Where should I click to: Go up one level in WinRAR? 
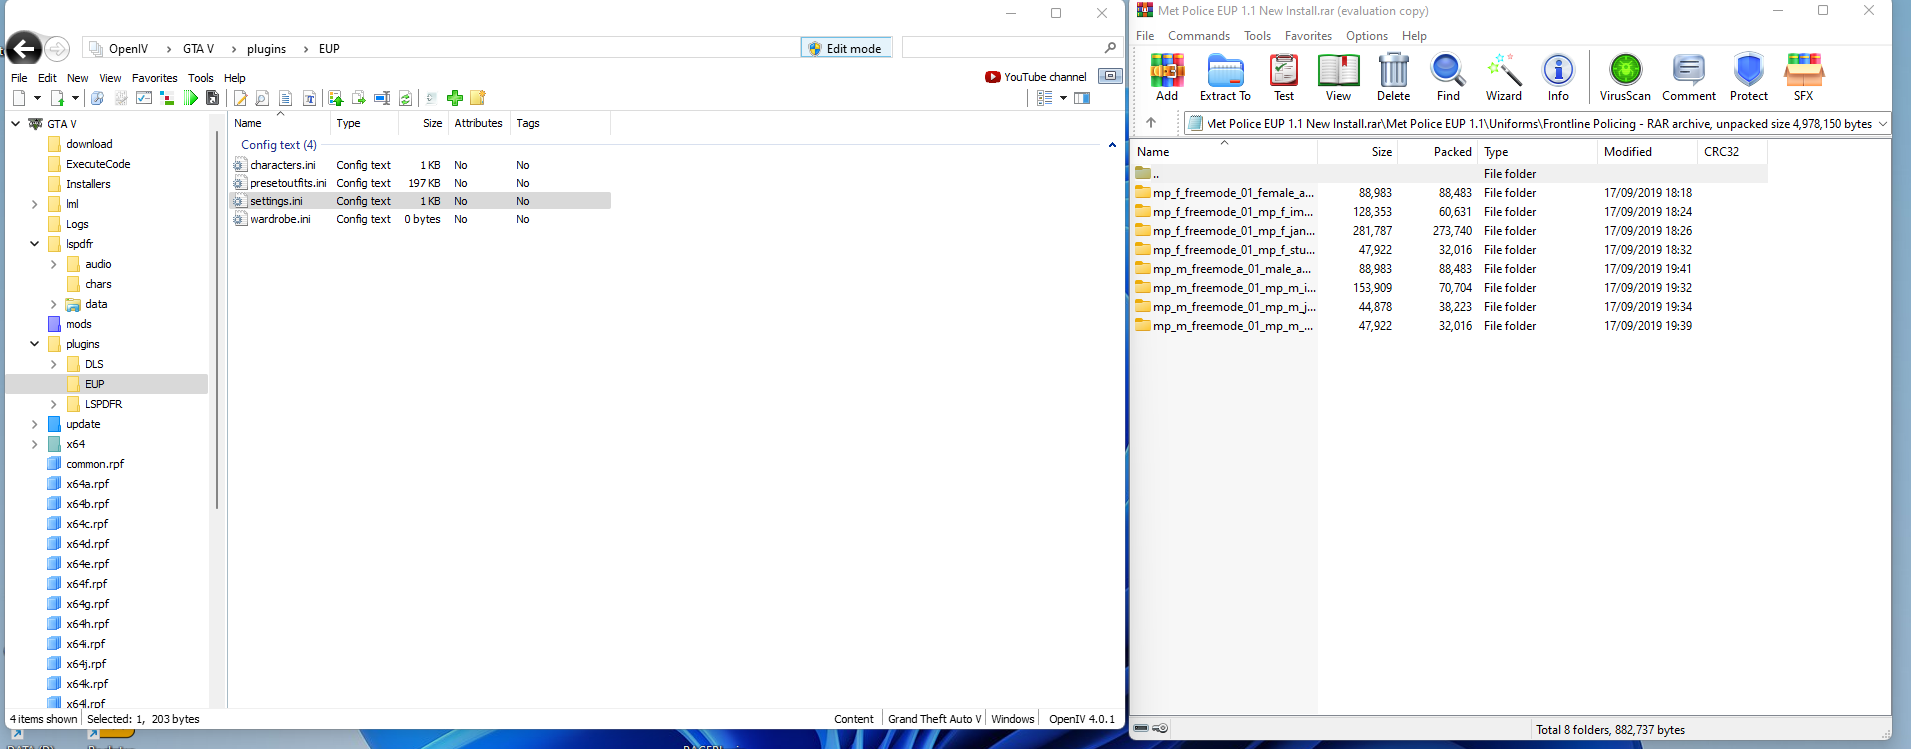point(1151,123)
